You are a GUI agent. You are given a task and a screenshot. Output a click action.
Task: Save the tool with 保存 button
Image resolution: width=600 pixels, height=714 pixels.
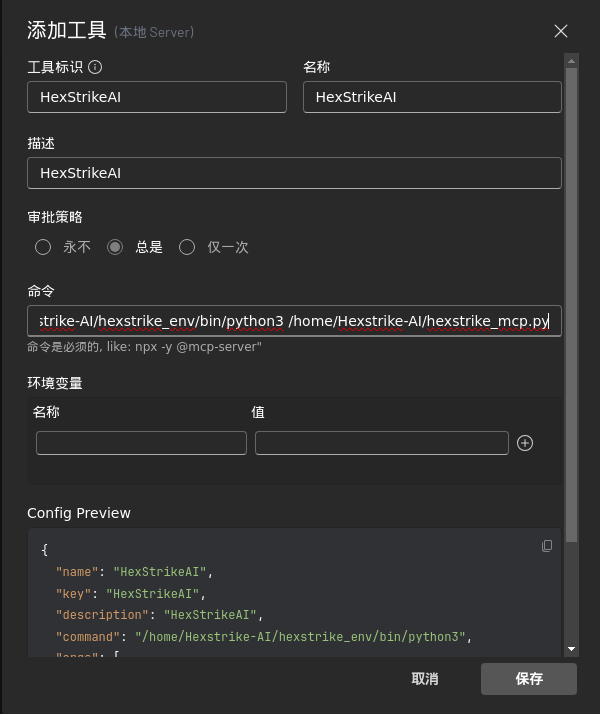tap(528, 679)
